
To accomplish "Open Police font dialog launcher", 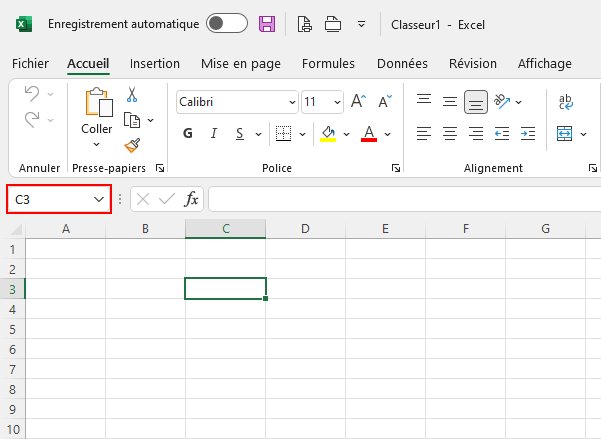I will tap(396, 168).
